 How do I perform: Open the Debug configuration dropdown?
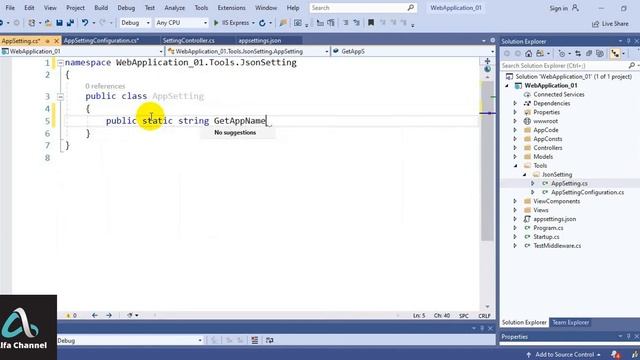click(135, 23)
